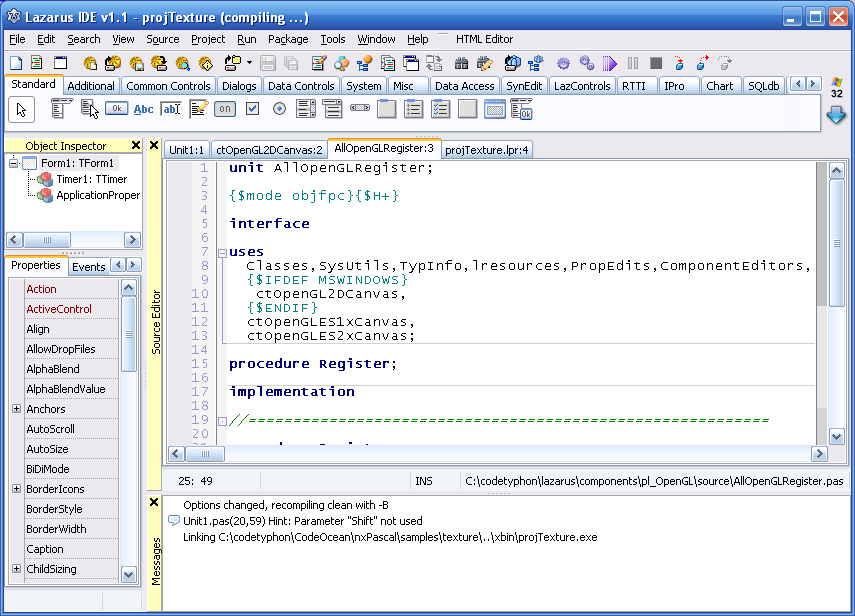Pick the TMemo component icon
Image resolution: width=855 pixels, height=616 pixels.
(198, 108)
